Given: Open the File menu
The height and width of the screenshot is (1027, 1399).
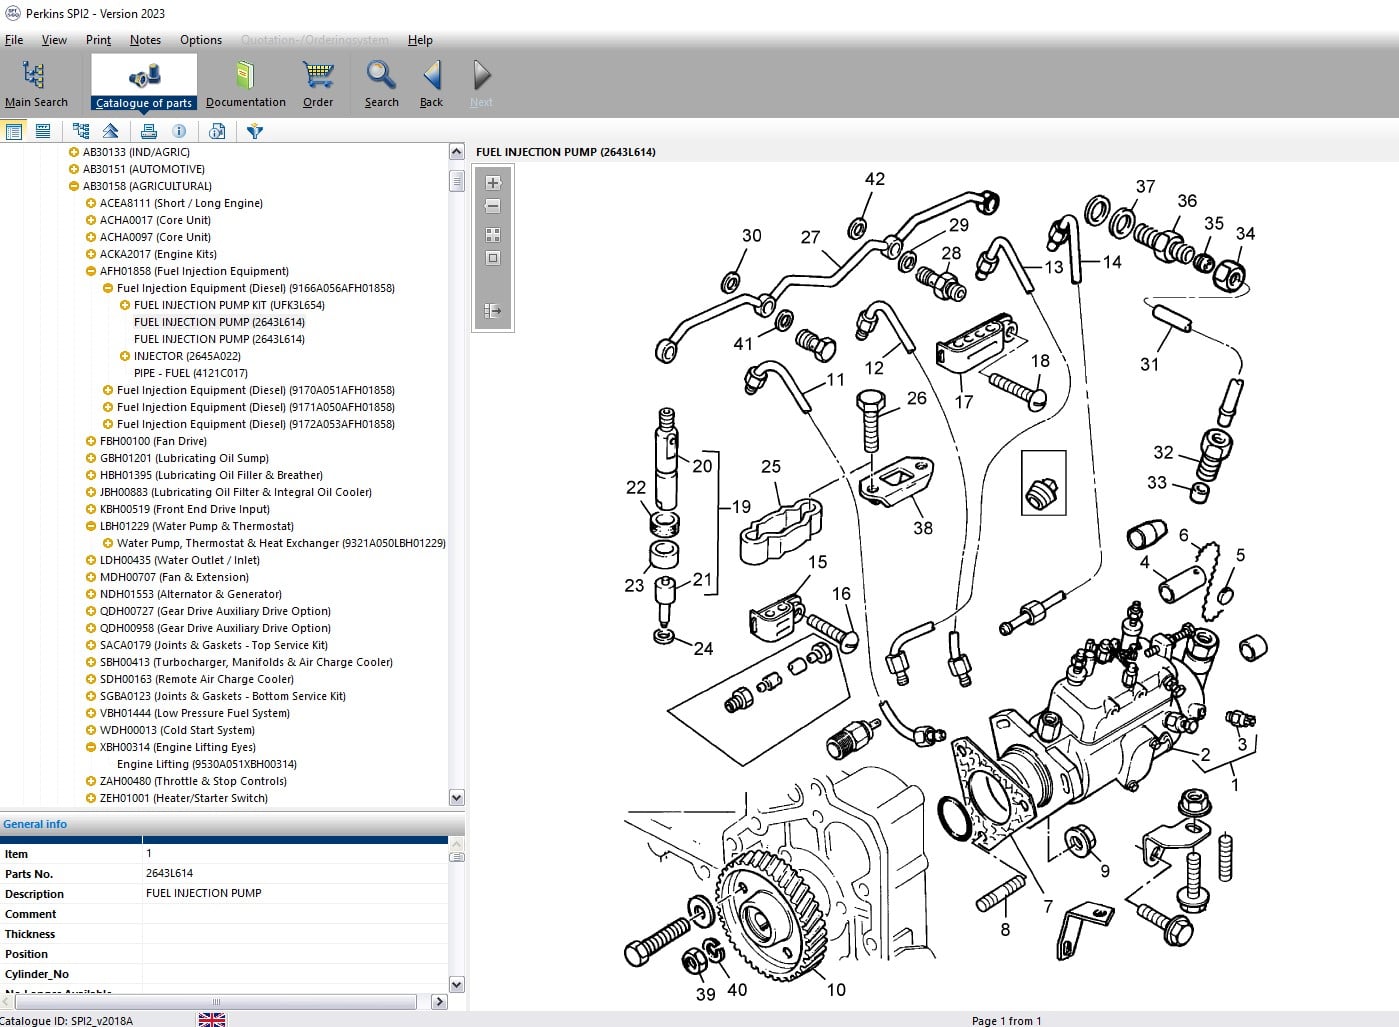Looking at the screenshot, I should coord(14,40).
